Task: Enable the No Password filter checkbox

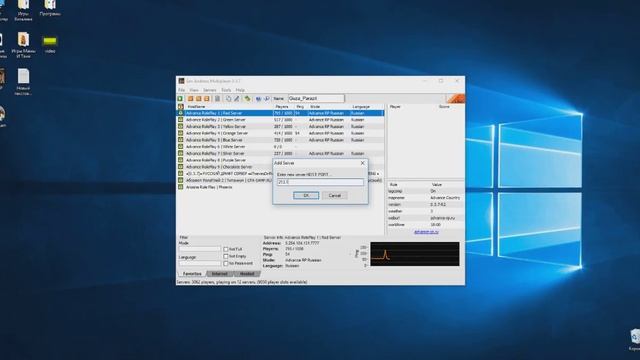Action: click(x=226, y=264)
